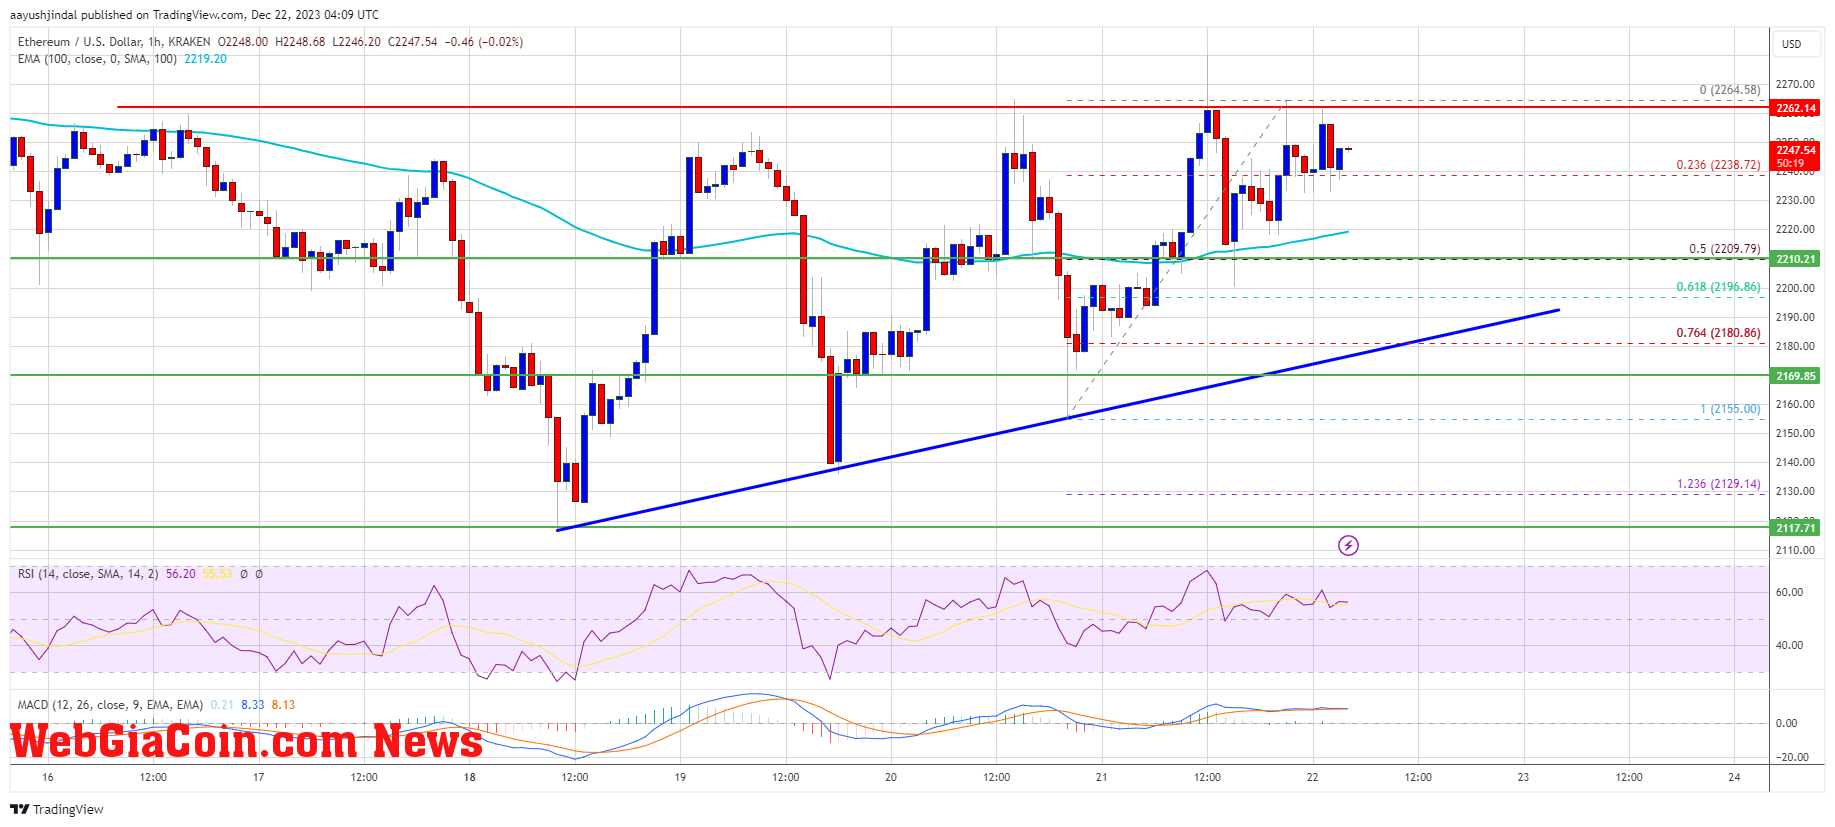This screenshot has width=1835, height=827.
Task: Select the green 2210.21 price label
Action: pyautogui.click(x=1796, y=259)
